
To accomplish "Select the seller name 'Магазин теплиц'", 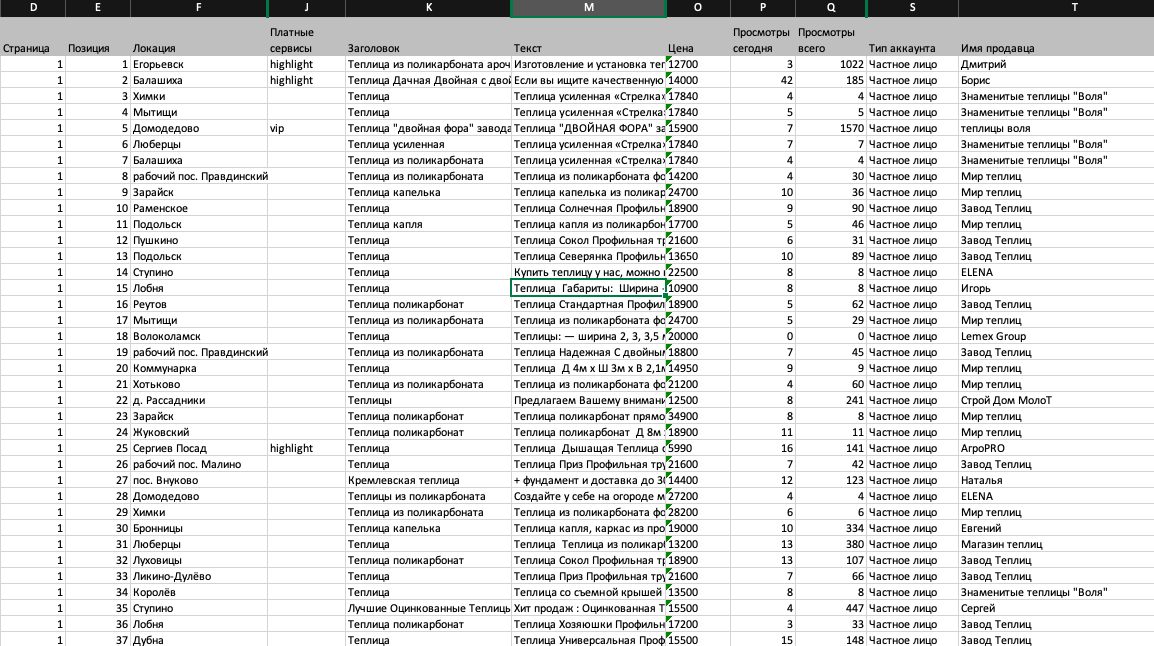I will tap(1056, 544).
